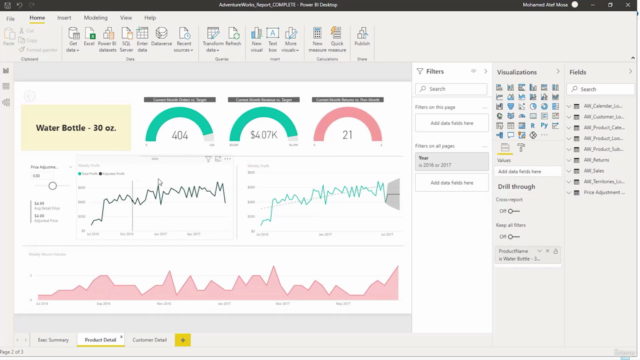Open Recent sources dropdown
The width and height of the screenshot is (640, 360).
pyautogui.click(x=183, y=40)
